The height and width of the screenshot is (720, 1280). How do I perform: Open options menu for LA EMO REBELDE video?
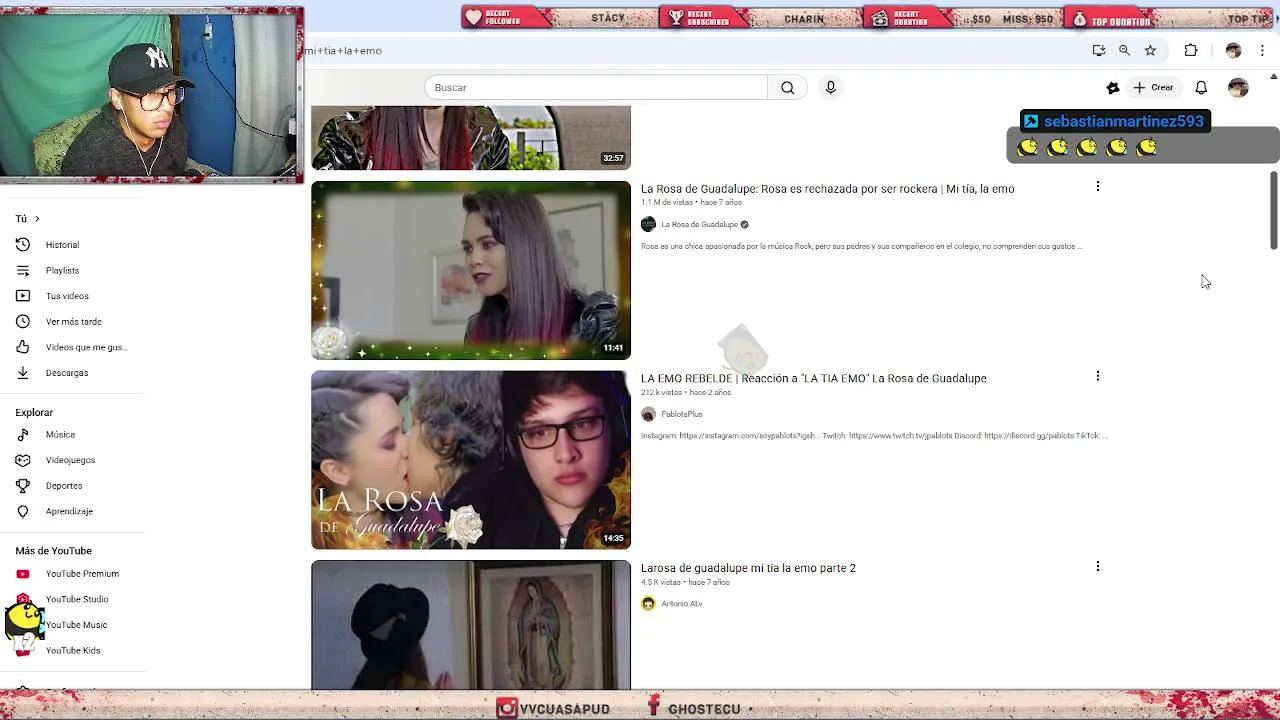(1097, 377)
